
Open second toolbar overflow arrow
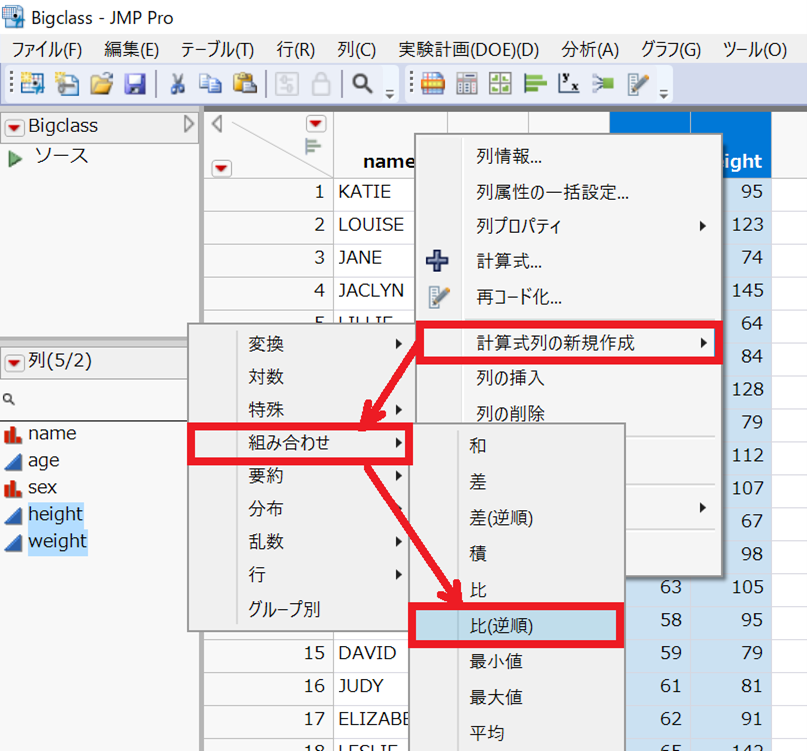[x=664, y=94]
